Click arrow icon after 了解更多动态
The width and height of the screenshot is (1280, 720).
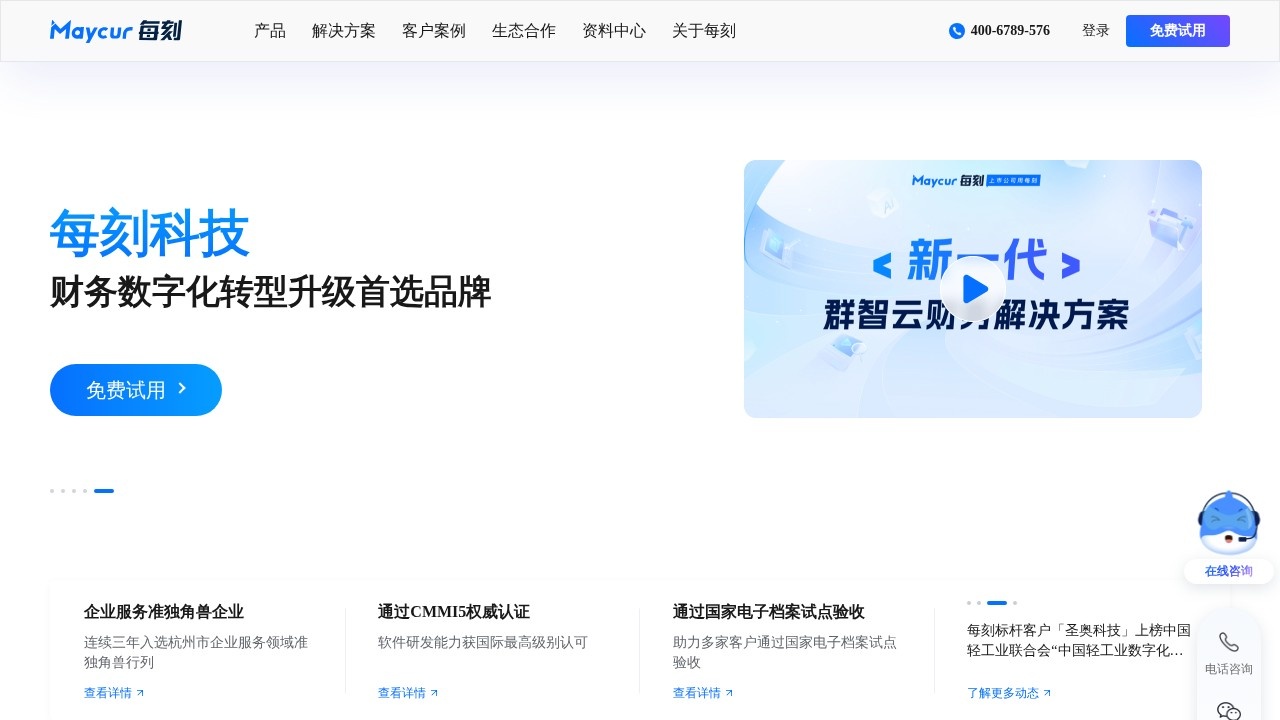[1047, 693]
